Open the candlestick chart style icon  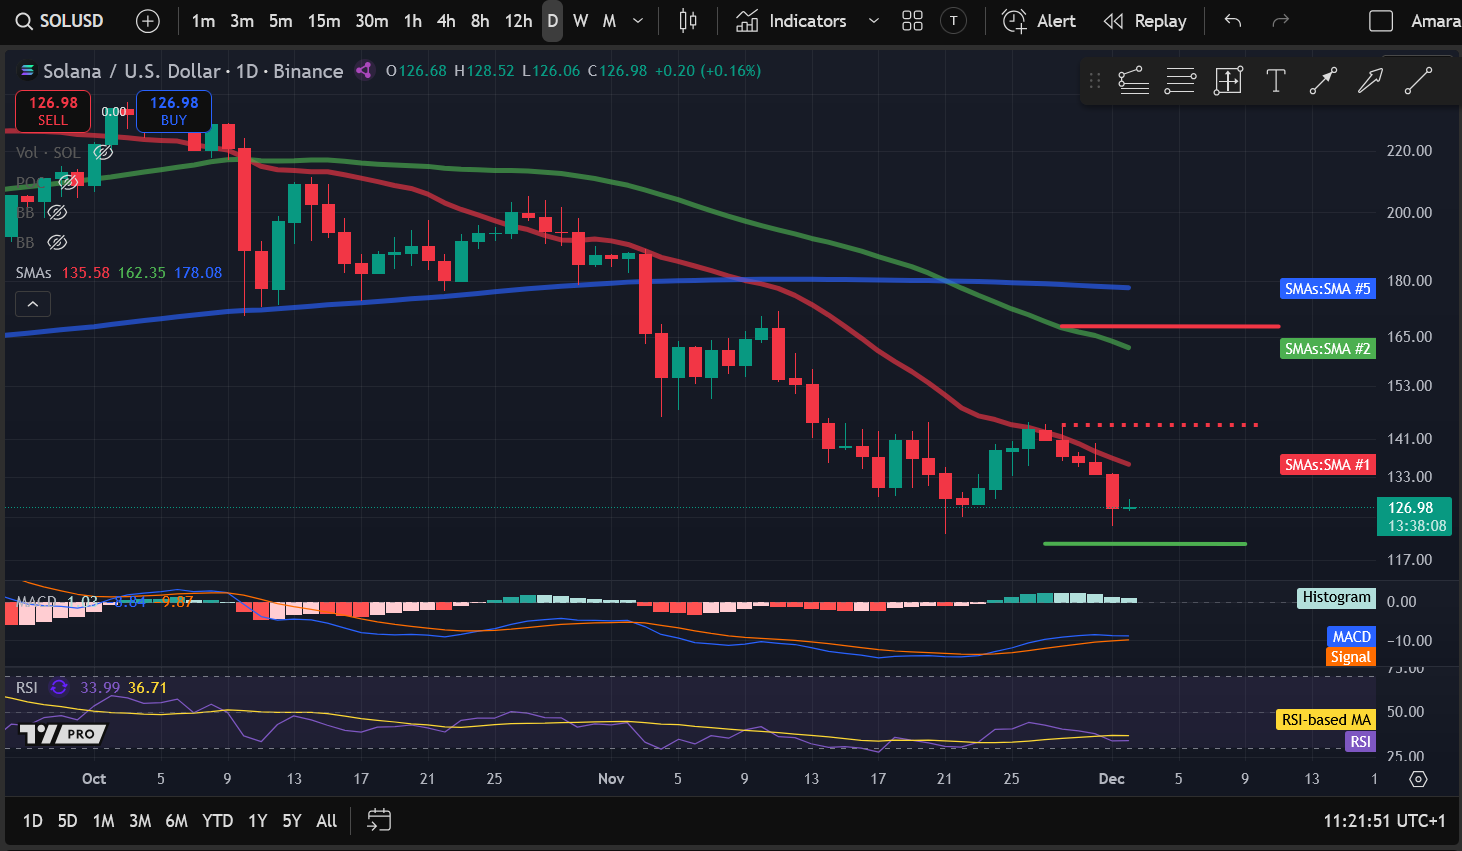pos(688,21)
